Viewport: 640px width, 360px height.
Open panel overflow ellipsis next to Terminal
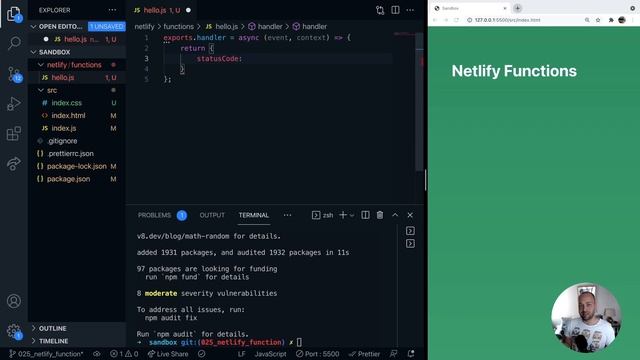[x=287, y=215]
